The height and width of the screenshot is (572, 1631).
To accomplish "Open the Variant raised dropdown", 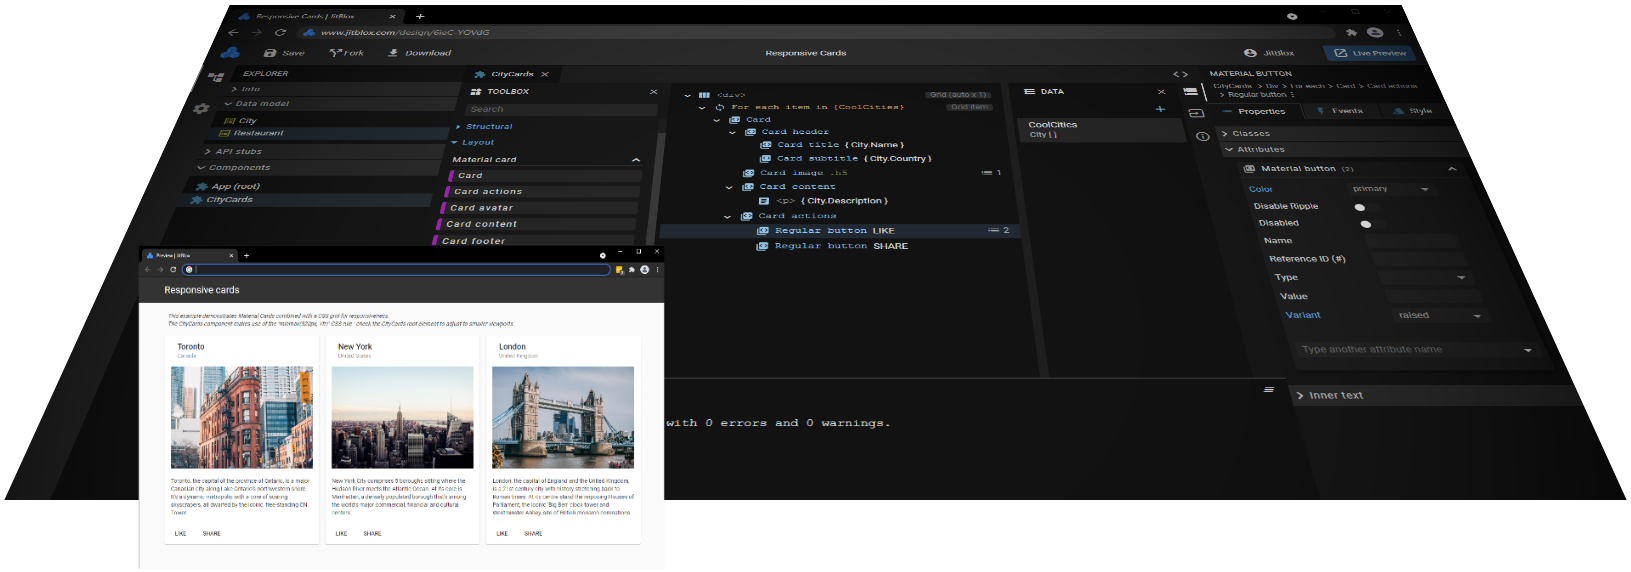I will point(1439,316).
